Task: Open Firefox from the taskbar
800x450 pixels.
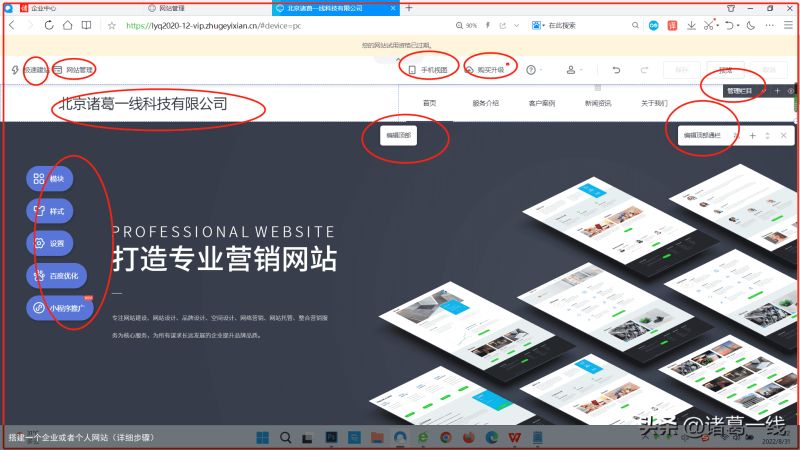Action: 469,437
